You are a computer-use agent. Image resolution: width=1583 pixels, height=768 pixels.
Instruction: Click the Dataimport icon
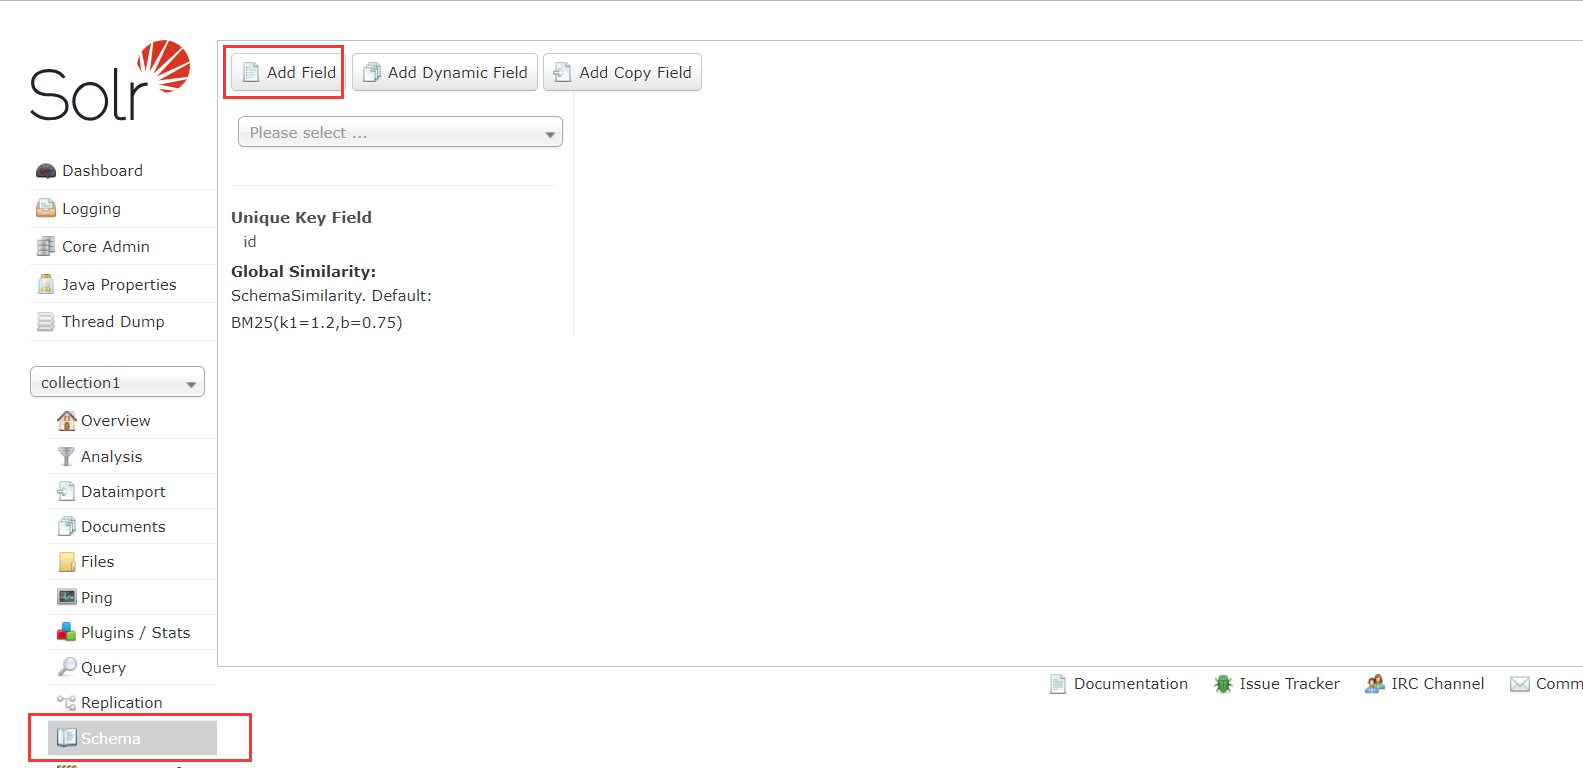[x=66, y=491]
